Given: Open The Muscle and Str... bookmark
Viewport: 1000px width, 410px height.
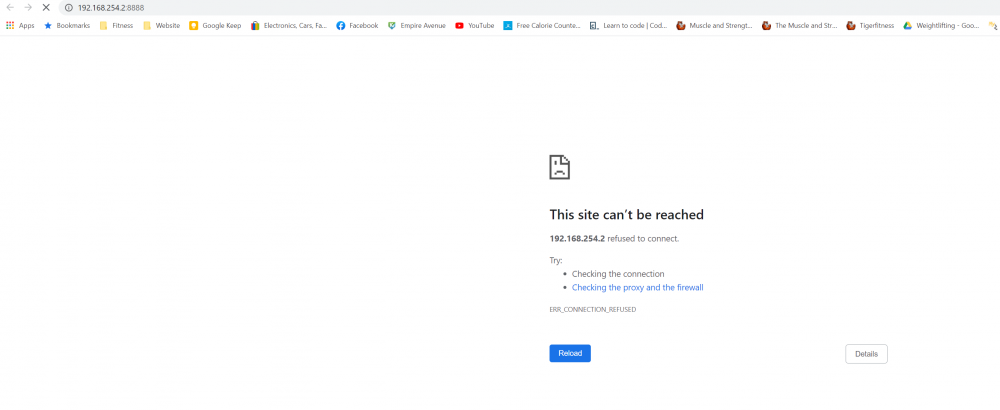Looking at the screenshot, I should point(800,26).
